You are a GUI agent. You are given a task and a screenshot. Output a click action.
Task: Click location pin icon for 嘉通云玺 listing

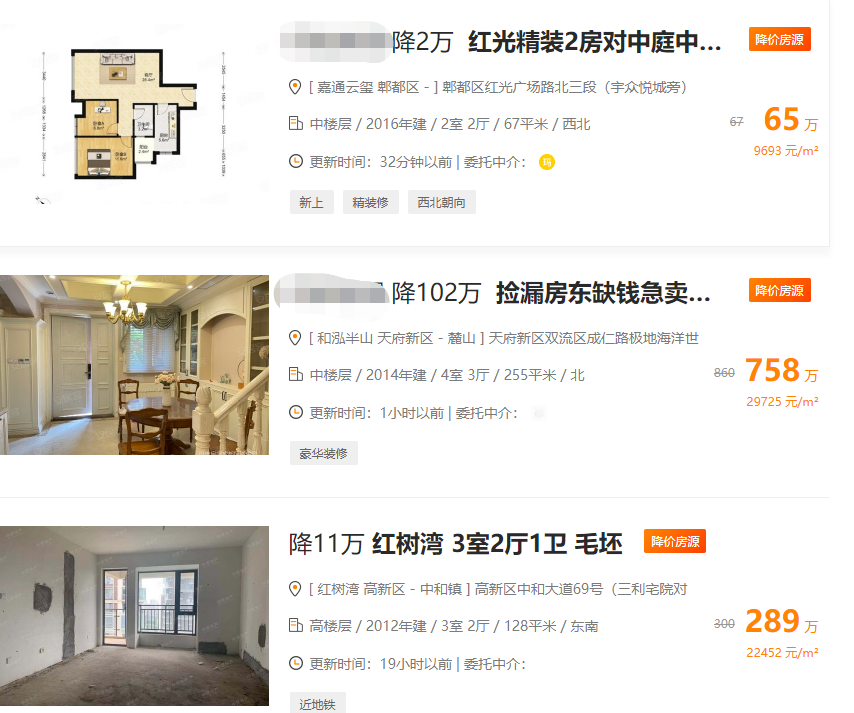[x=295, y=87]
